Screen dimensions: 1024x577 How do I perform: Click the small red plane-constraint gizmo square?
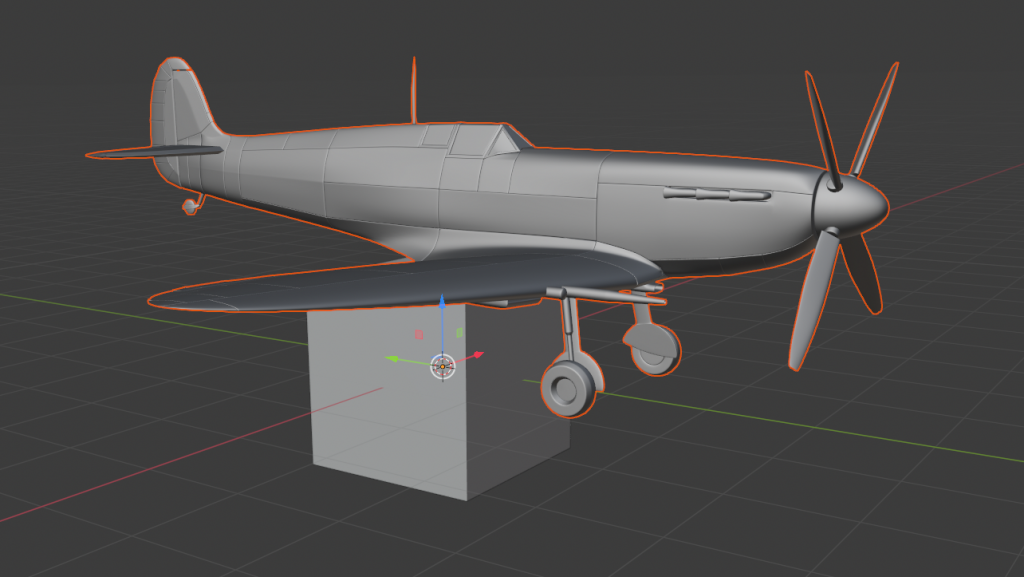(420, 334)
